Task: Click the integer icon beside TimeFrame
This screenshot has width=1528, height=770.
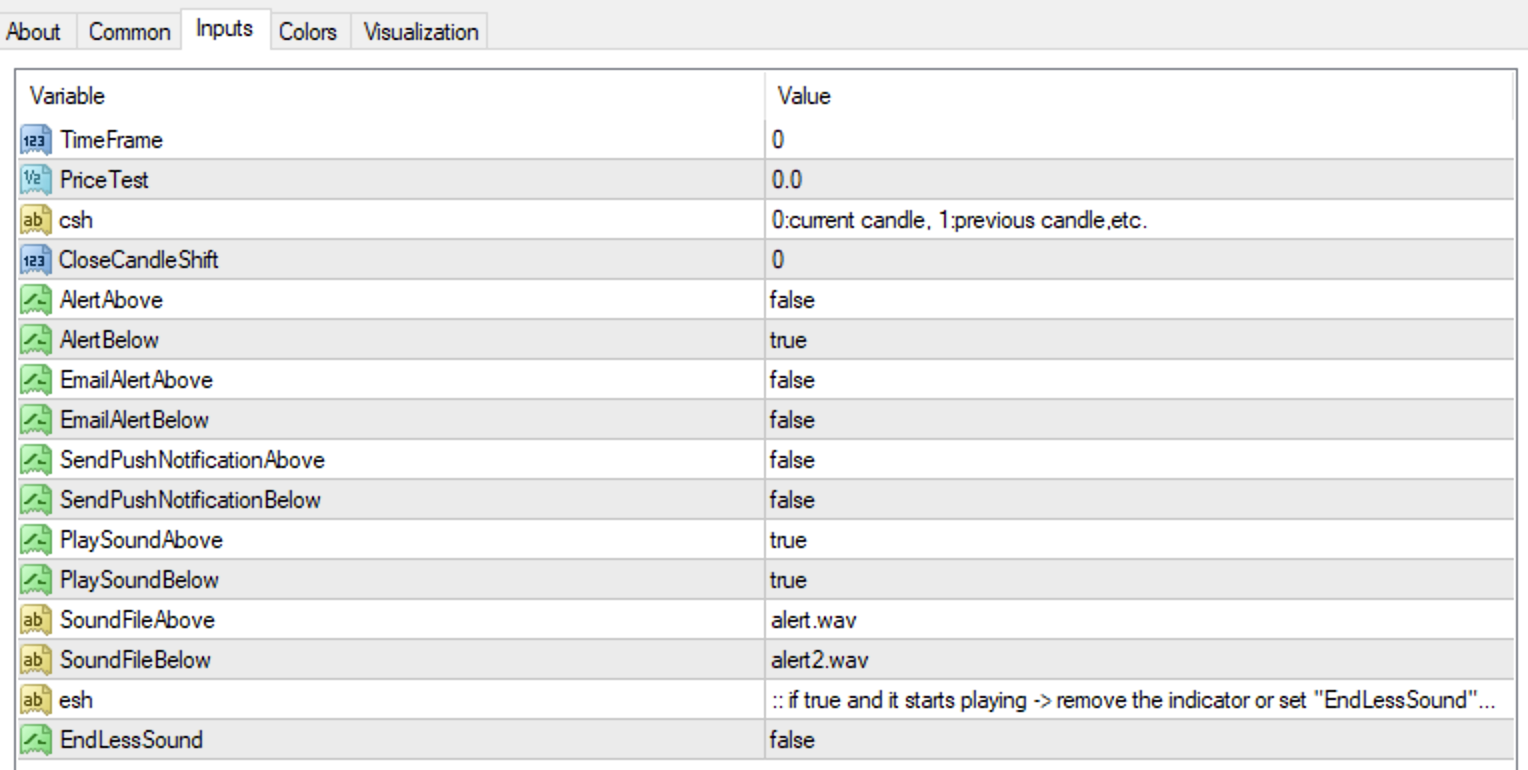Action: (34, 140)
